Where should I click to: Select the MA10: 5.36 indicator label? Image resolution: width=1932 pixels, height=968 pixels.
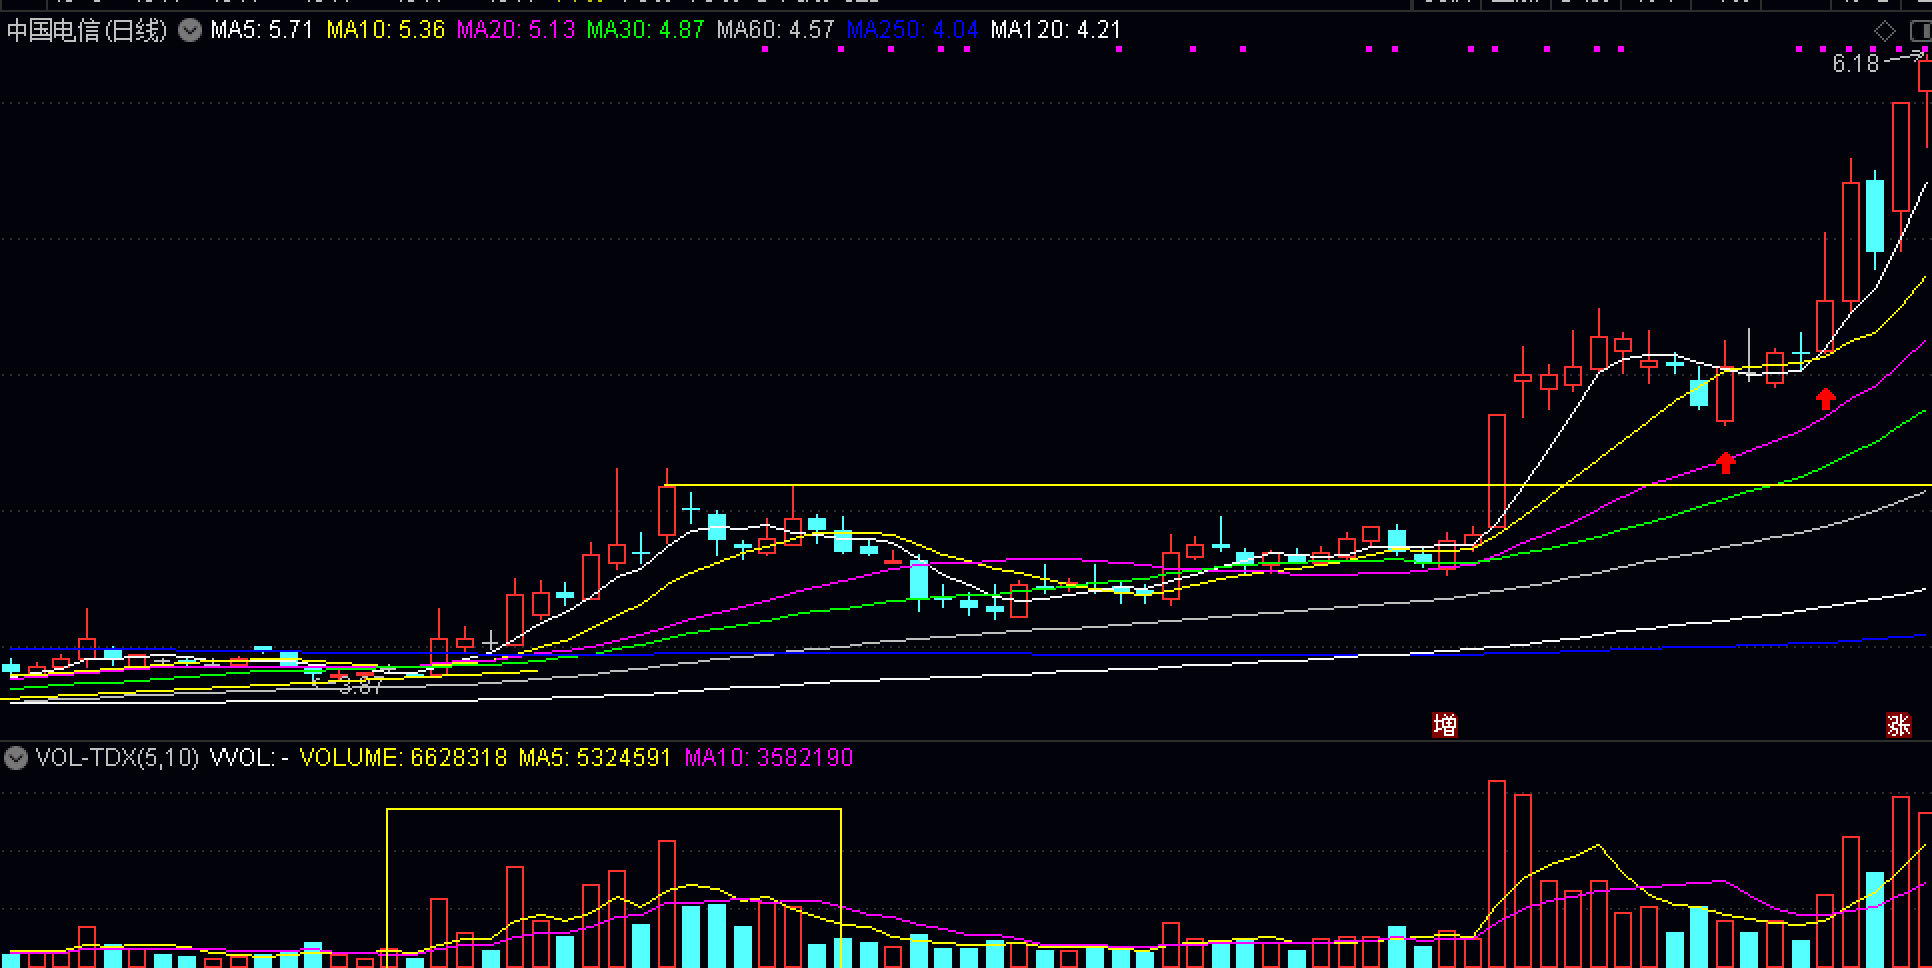pos(386,30)
